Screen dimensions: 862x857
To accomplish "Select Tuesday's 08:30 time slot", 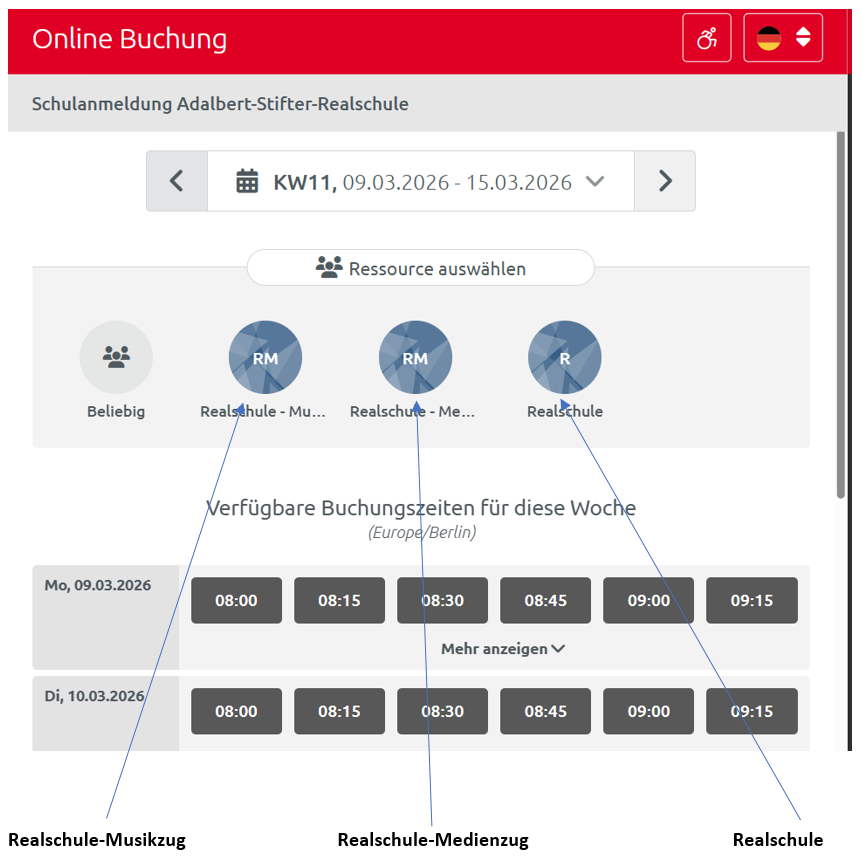I will tap(442, 711).
